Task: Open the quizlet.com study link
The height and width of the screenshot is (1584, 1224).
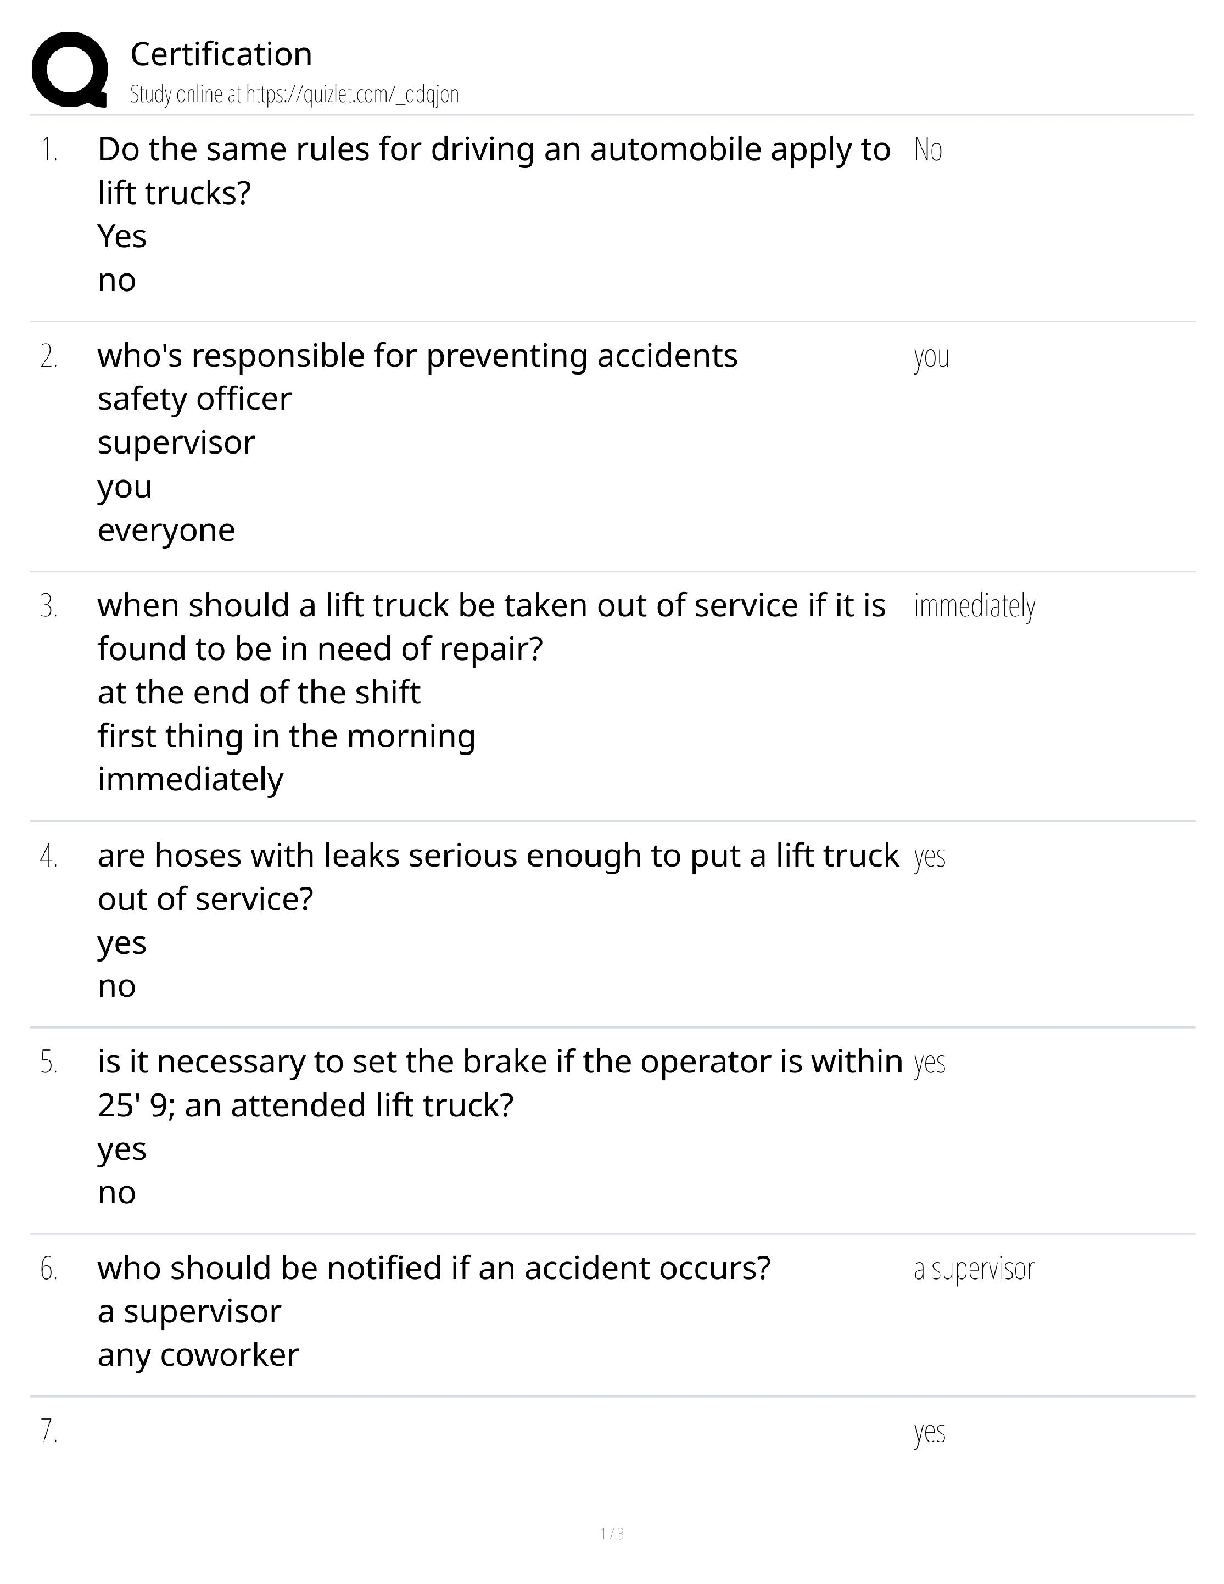Action: point(294,95)
